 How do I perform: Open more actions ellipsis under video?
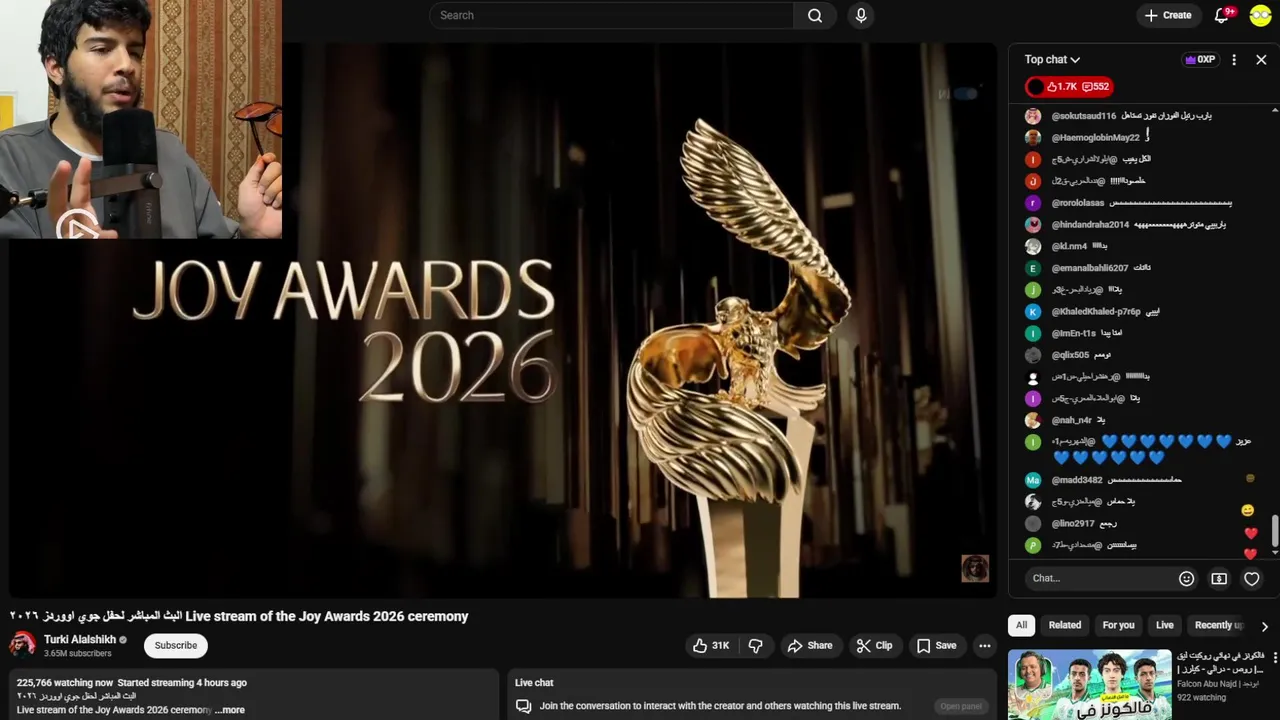tap(985, 646)
